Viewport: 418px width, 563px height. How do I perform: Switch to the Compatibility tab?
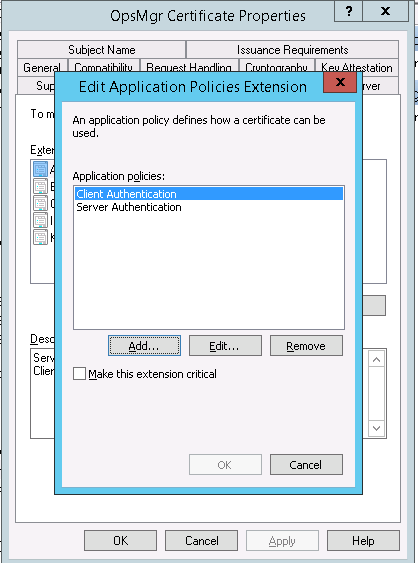coord(103,67)
